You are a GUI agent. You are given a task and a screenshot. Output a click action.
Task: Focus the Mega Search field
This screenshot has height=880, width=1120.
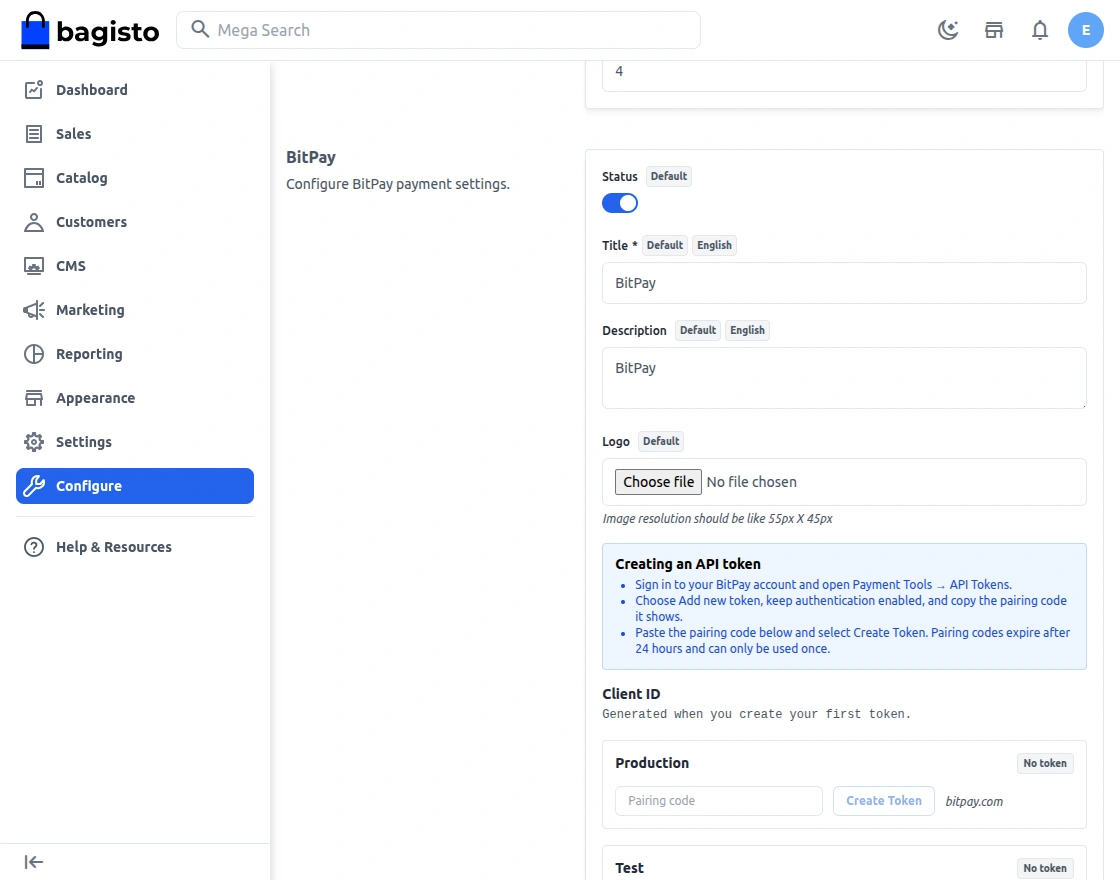click(x=439, y=30)
